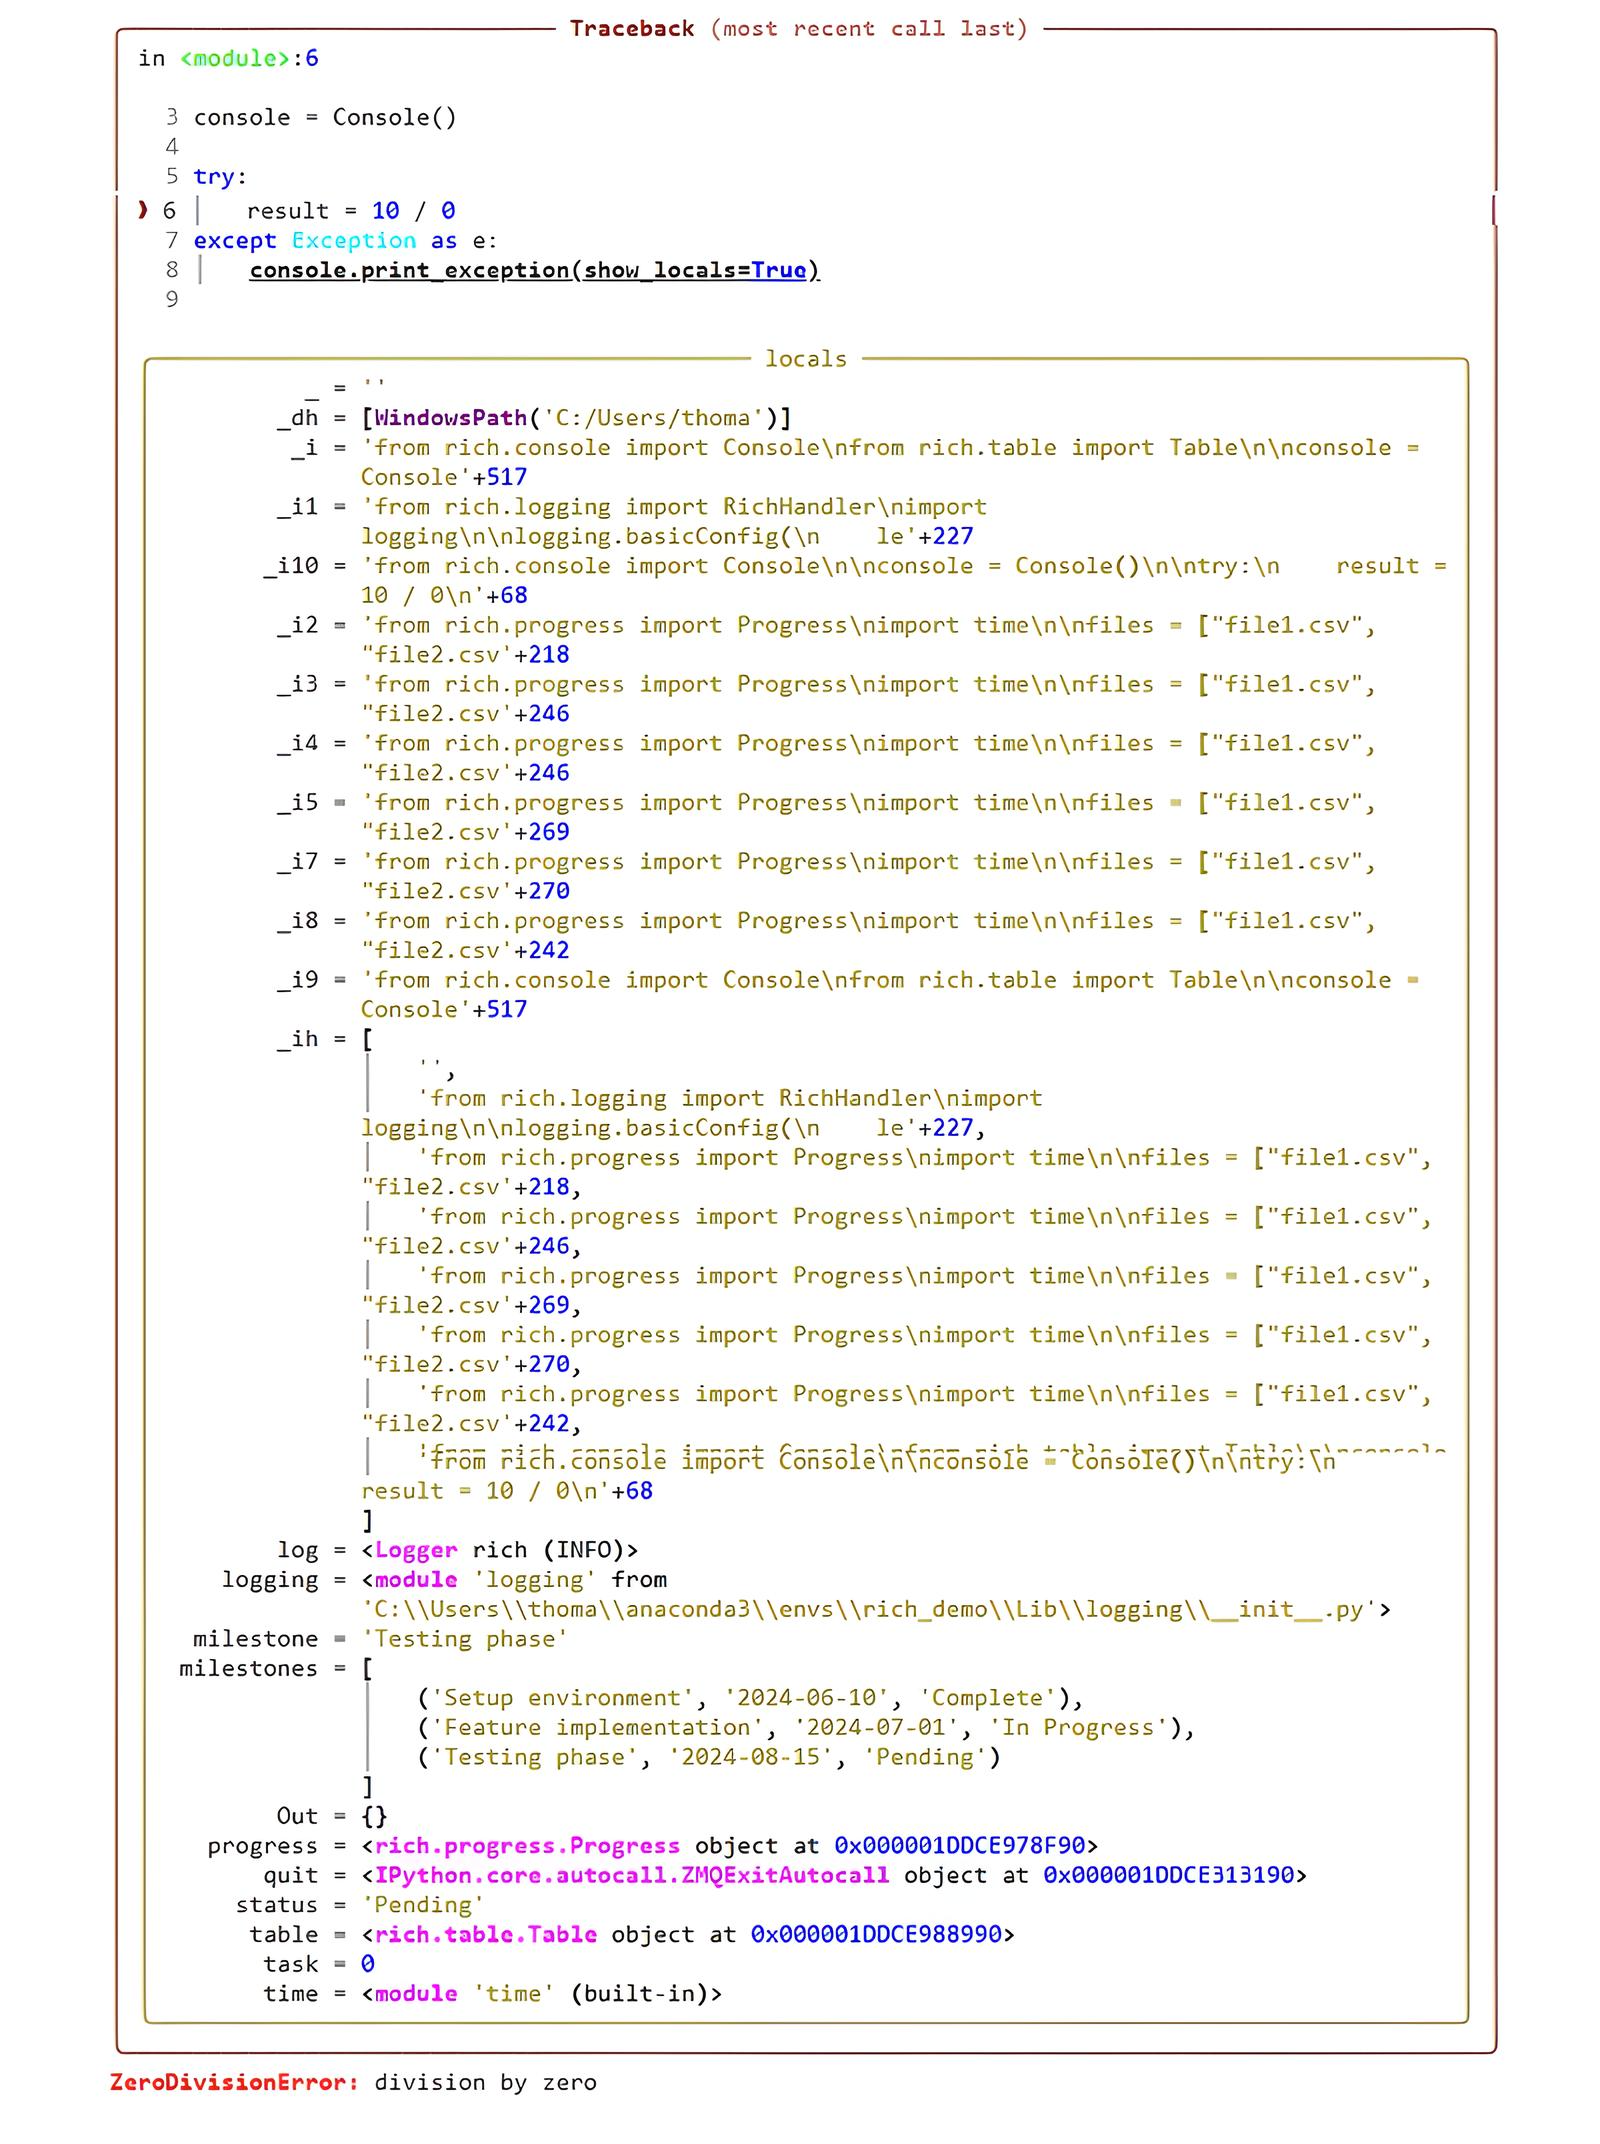Click the "try:" keyword on line 5
This screenshot has width=1600, height=2144.
(220, 176)
